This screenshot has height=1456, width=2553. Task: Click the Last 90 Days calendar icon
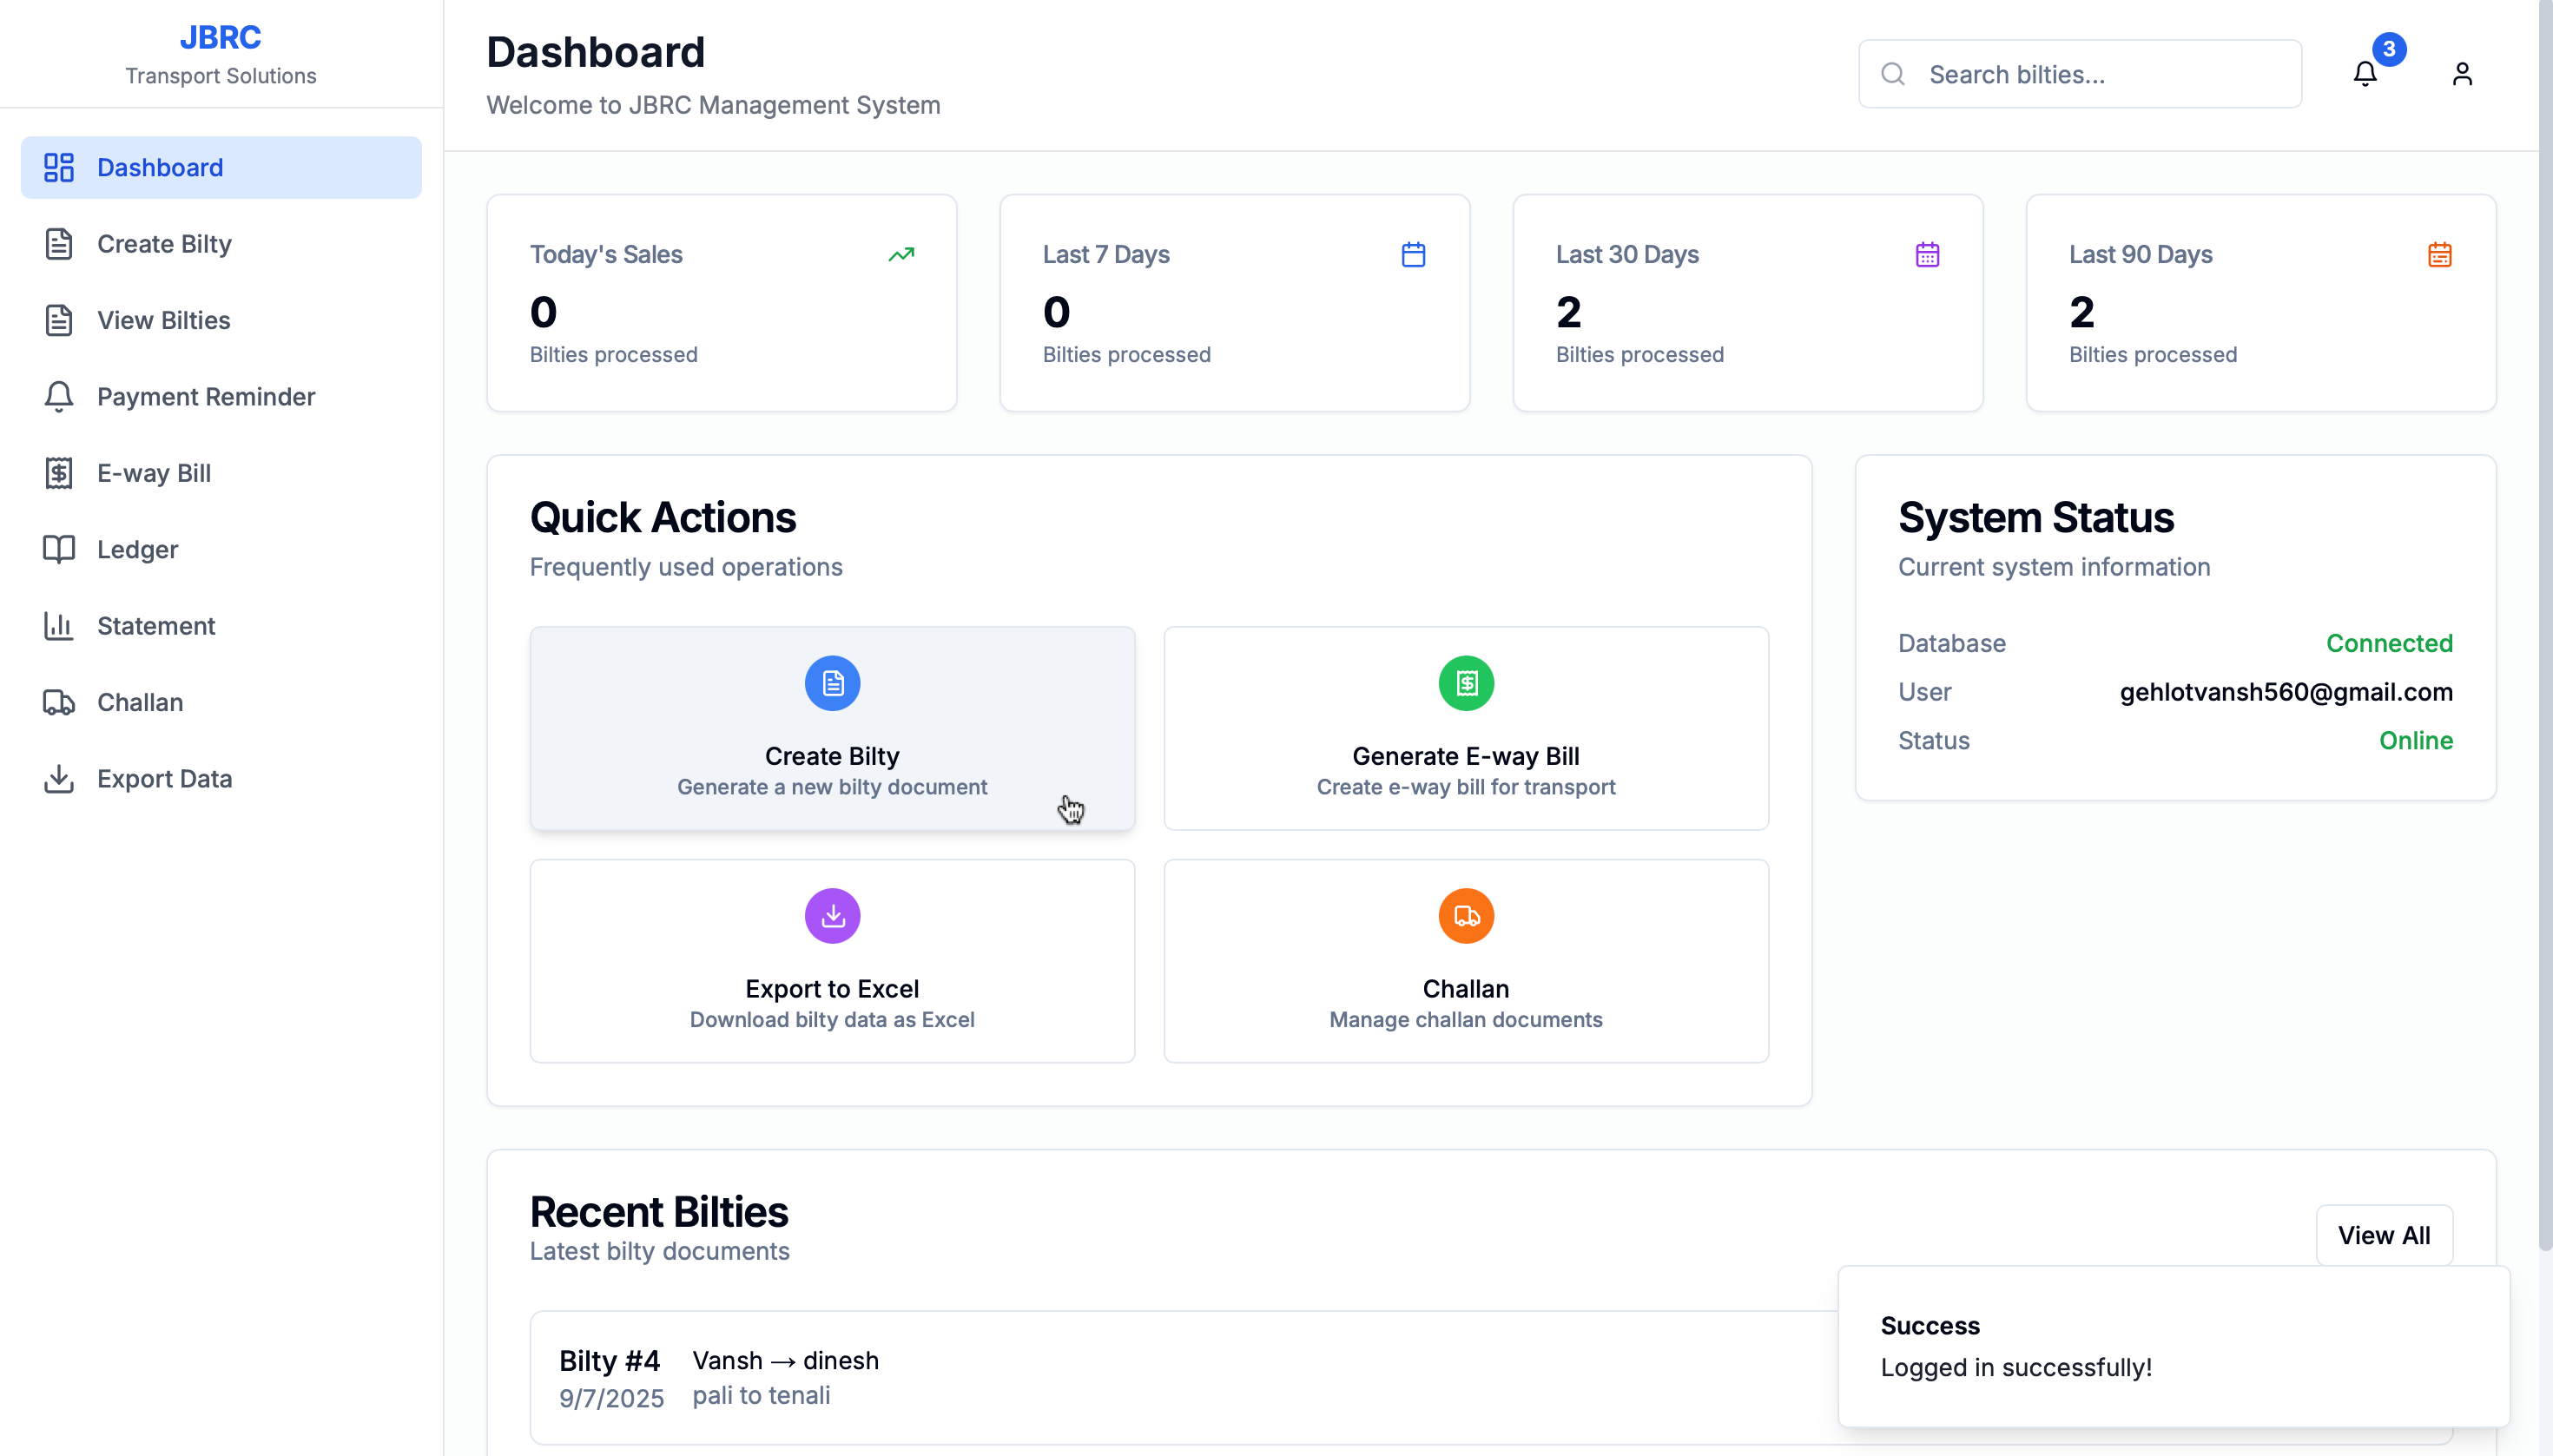click(2439, 255)
